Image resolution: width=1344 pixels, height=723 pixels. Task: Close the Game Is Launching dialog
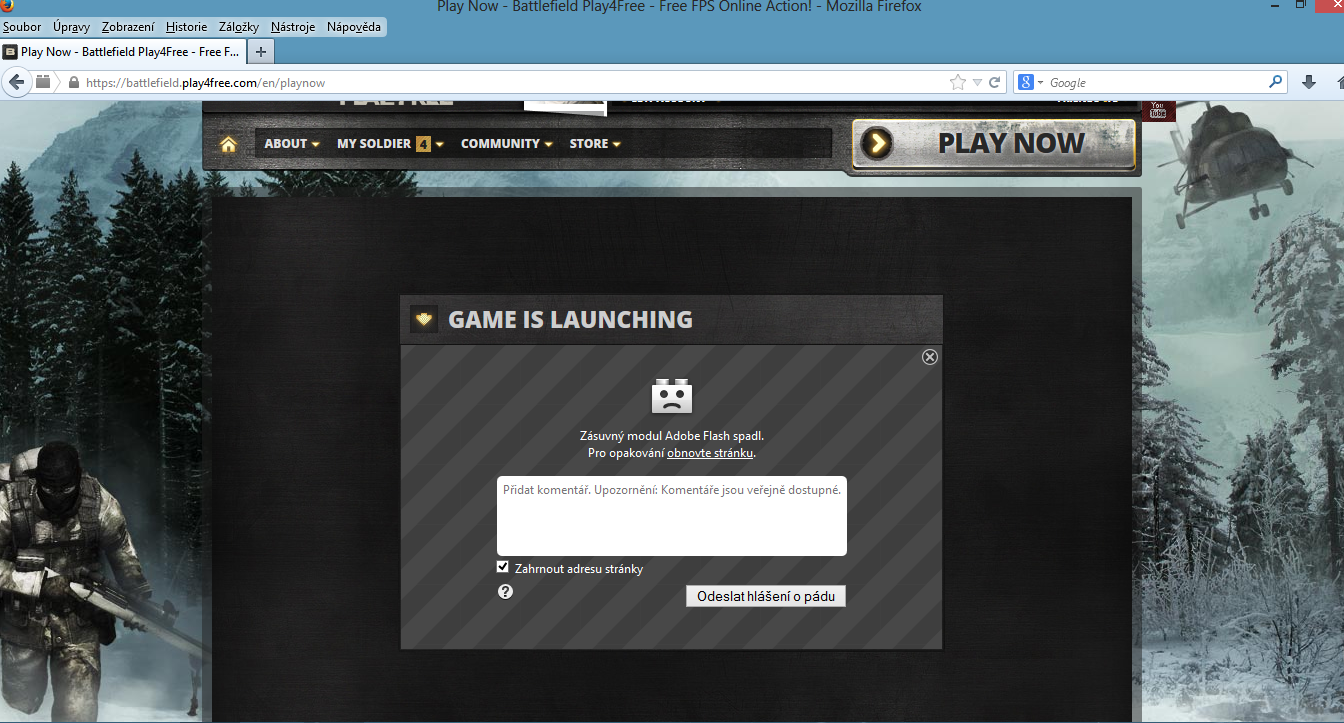pyautogui.click(x=930, y=357)
